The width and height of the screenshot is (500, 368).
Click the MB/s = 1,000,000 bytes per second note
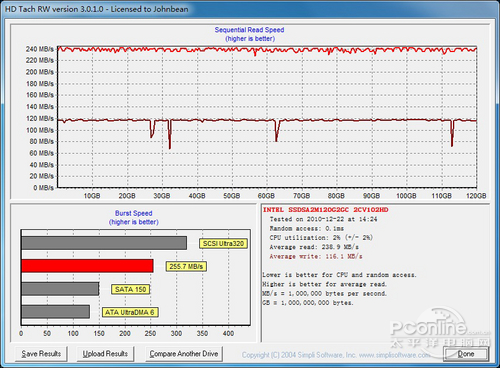(x=325, y=294)
